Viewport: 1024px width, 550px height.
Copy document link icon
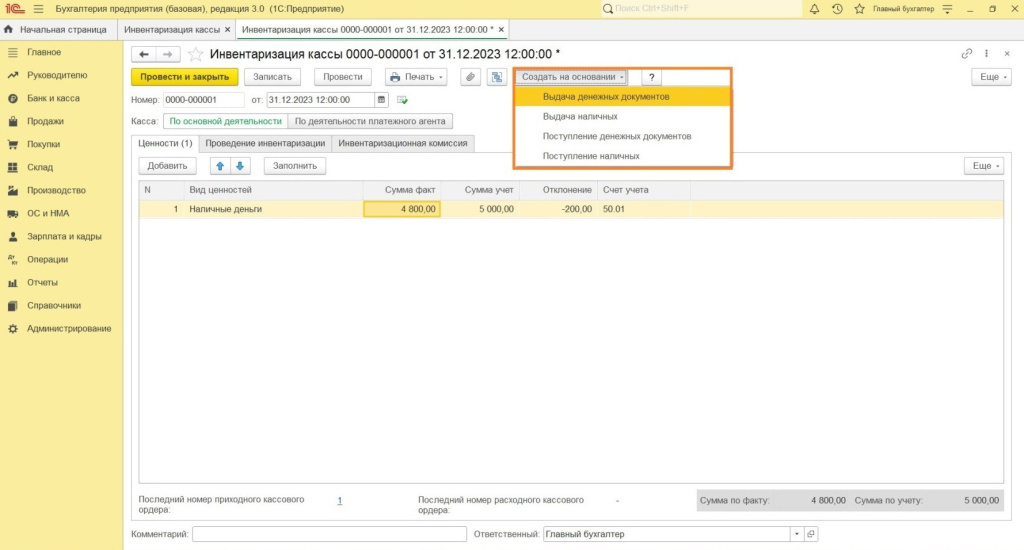click(x=967, y=54)
